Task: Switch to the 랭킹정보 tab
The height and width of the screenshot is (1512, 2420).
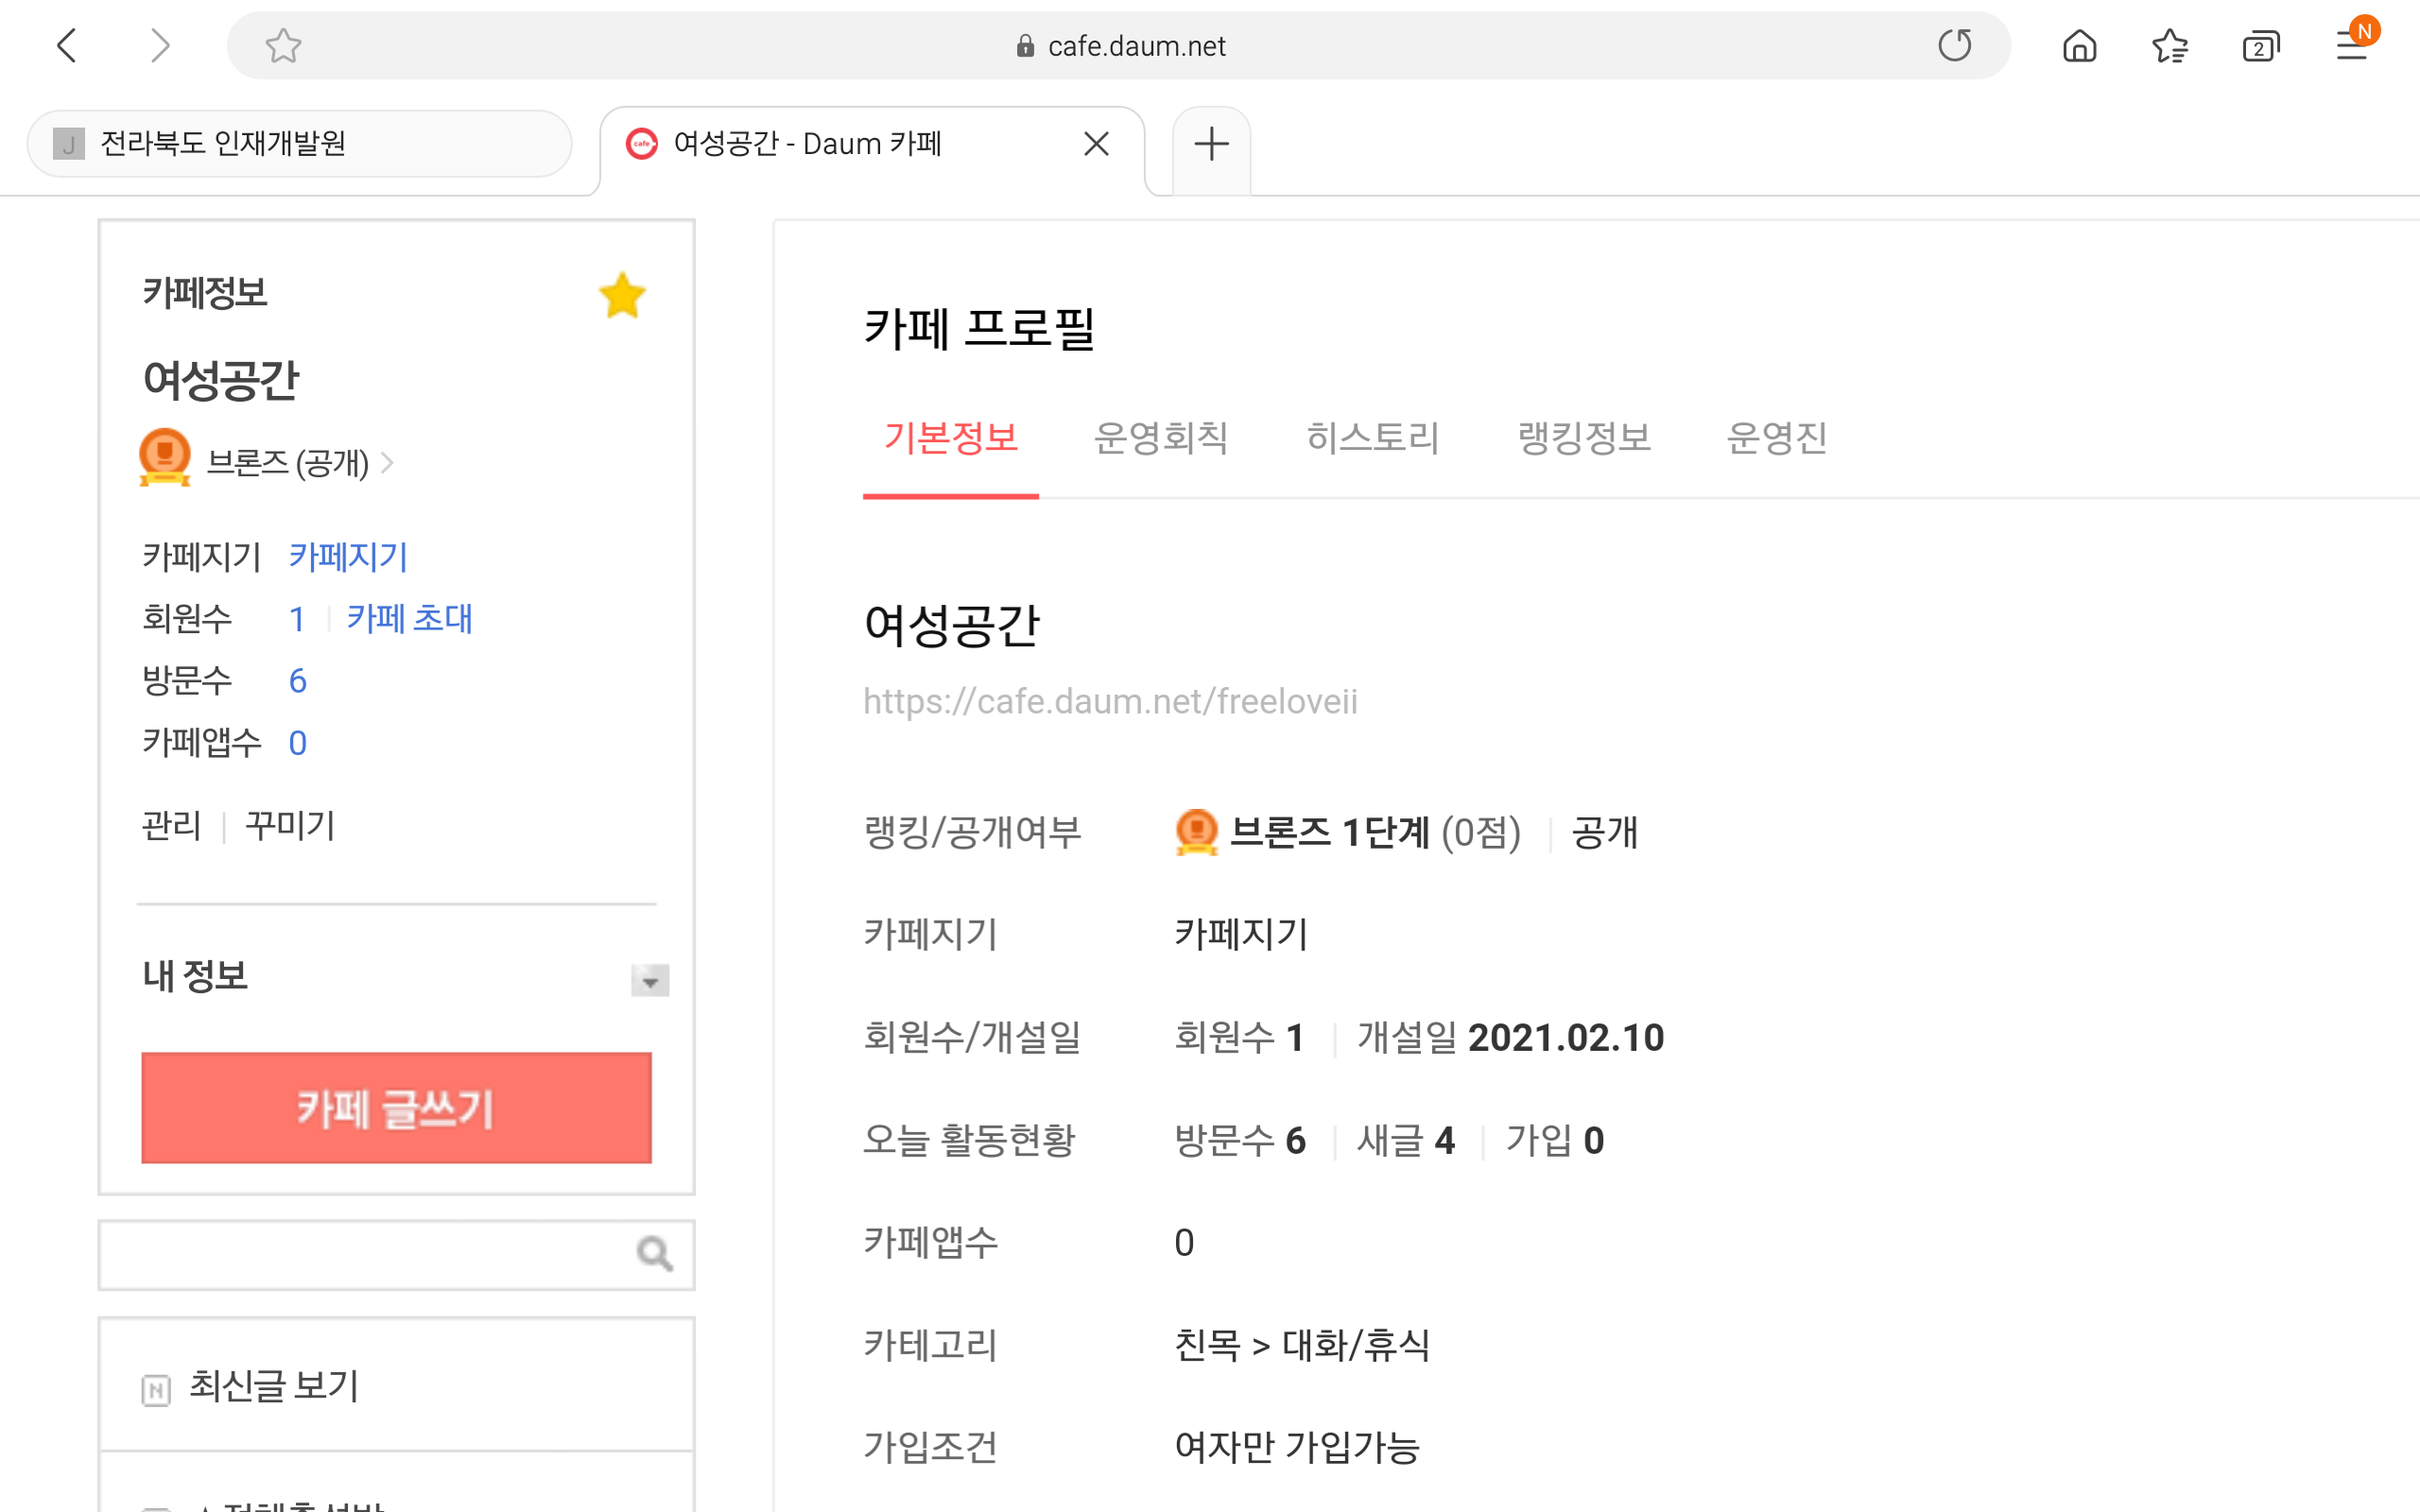Action: (x=1584, y=439)
